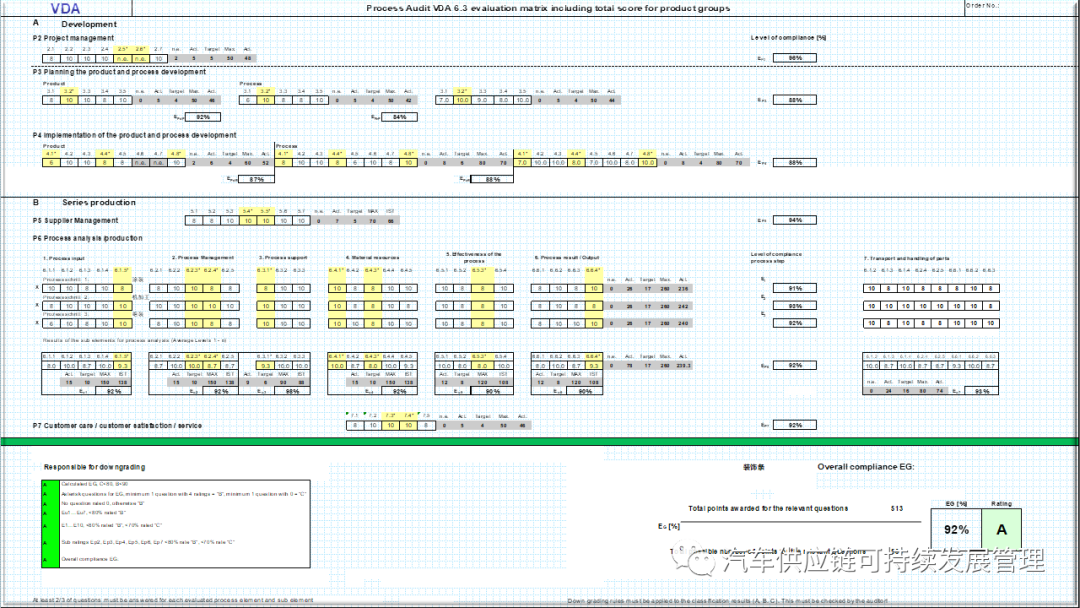Screen dimensions: 1080x608
Task: Select P3 Product 3.2* yellow score cell
Action: (x=69, y=101)
